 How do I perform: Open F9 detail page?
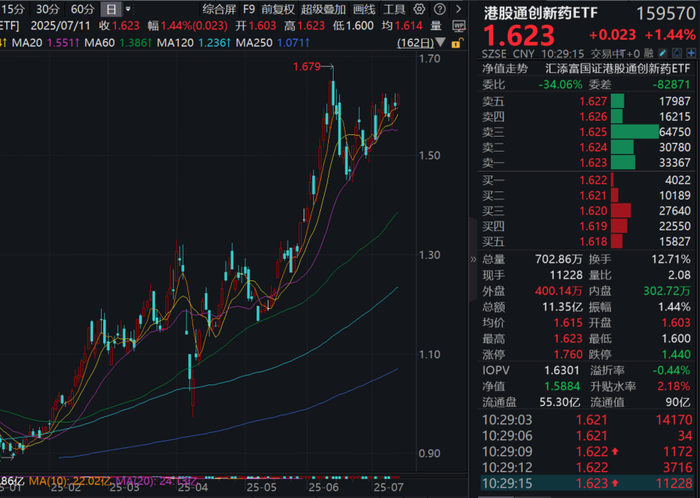pos(249,9)
